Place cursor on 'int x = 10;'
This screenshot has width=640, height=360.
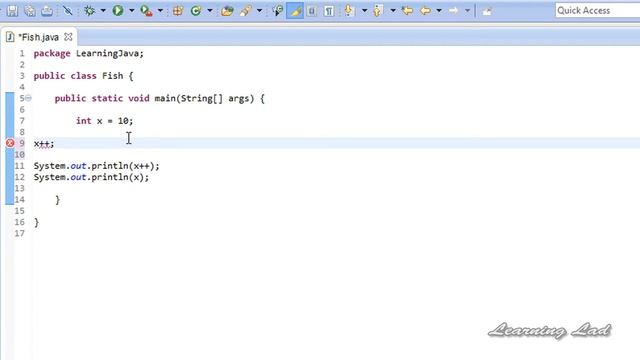click(104, 121)
